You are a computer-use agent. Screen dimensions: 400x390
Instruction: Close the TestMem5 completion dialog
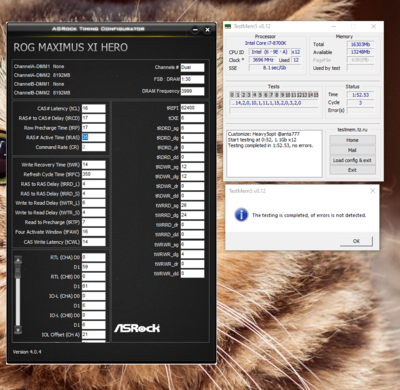pos(373,191)
